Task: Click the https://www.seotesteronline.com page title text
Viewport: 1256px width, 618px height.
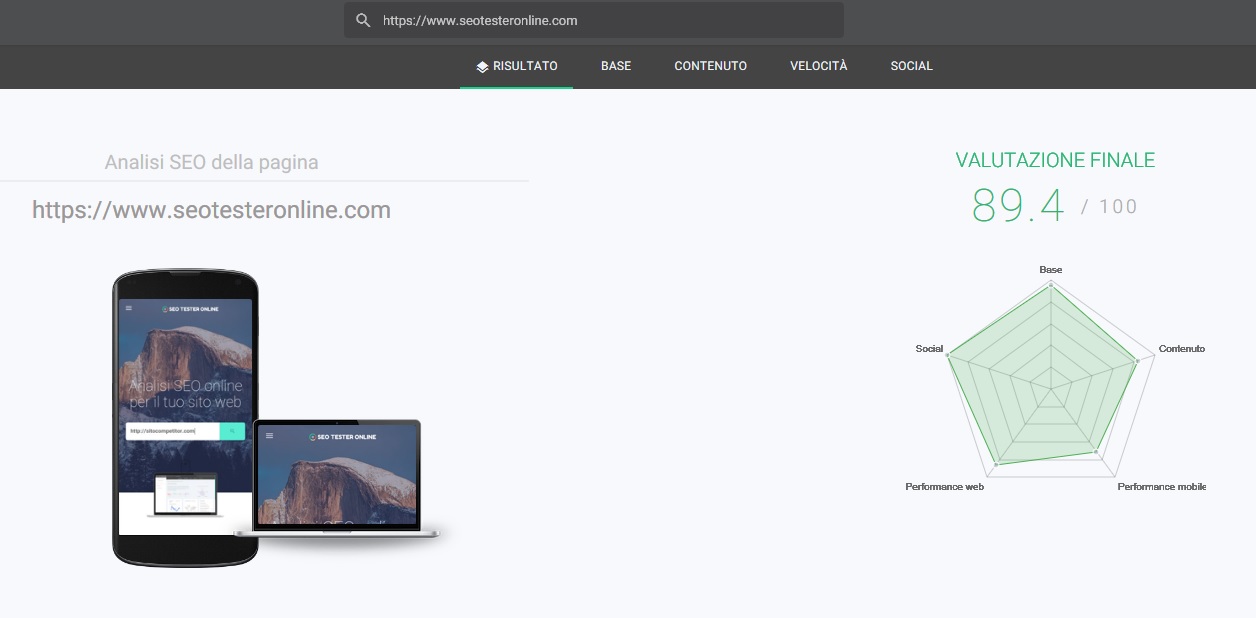Action: pyautogui.click(x=211, y=210)
